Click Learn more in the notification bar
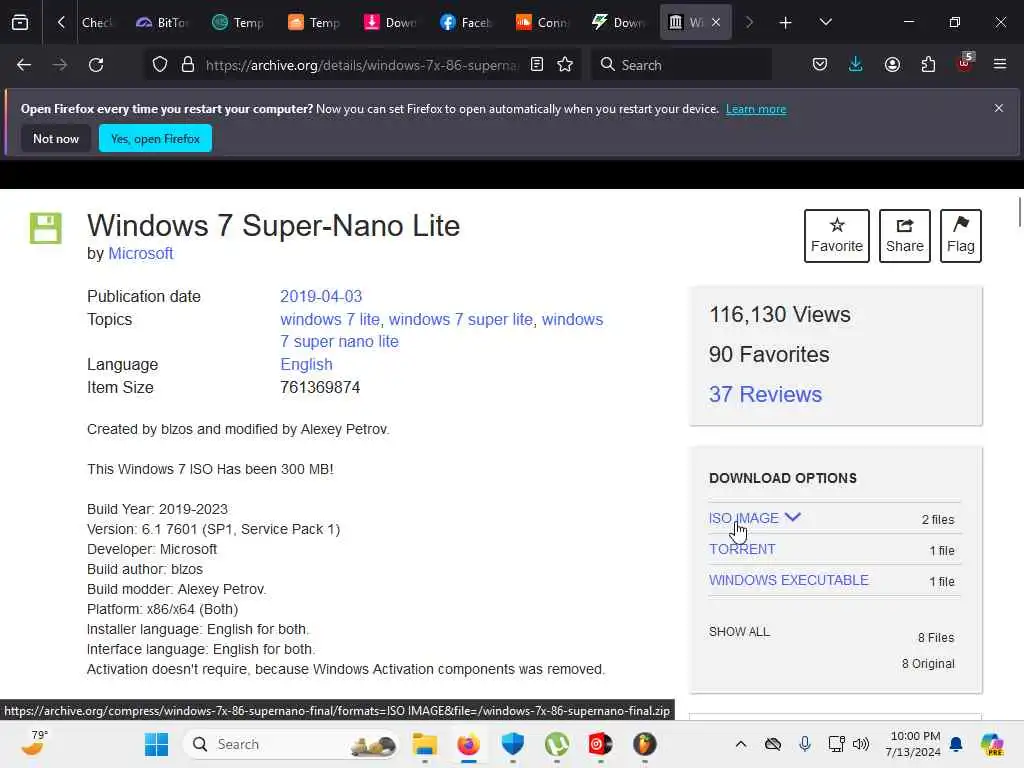Viewport: 1024px width, 768px height. coord(756,109)
